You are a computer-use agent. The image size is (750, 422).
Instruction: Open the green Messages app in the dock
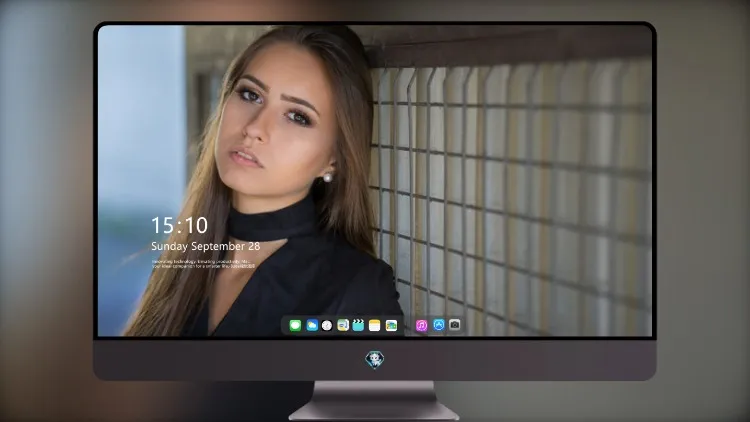(x=295, y=326)
